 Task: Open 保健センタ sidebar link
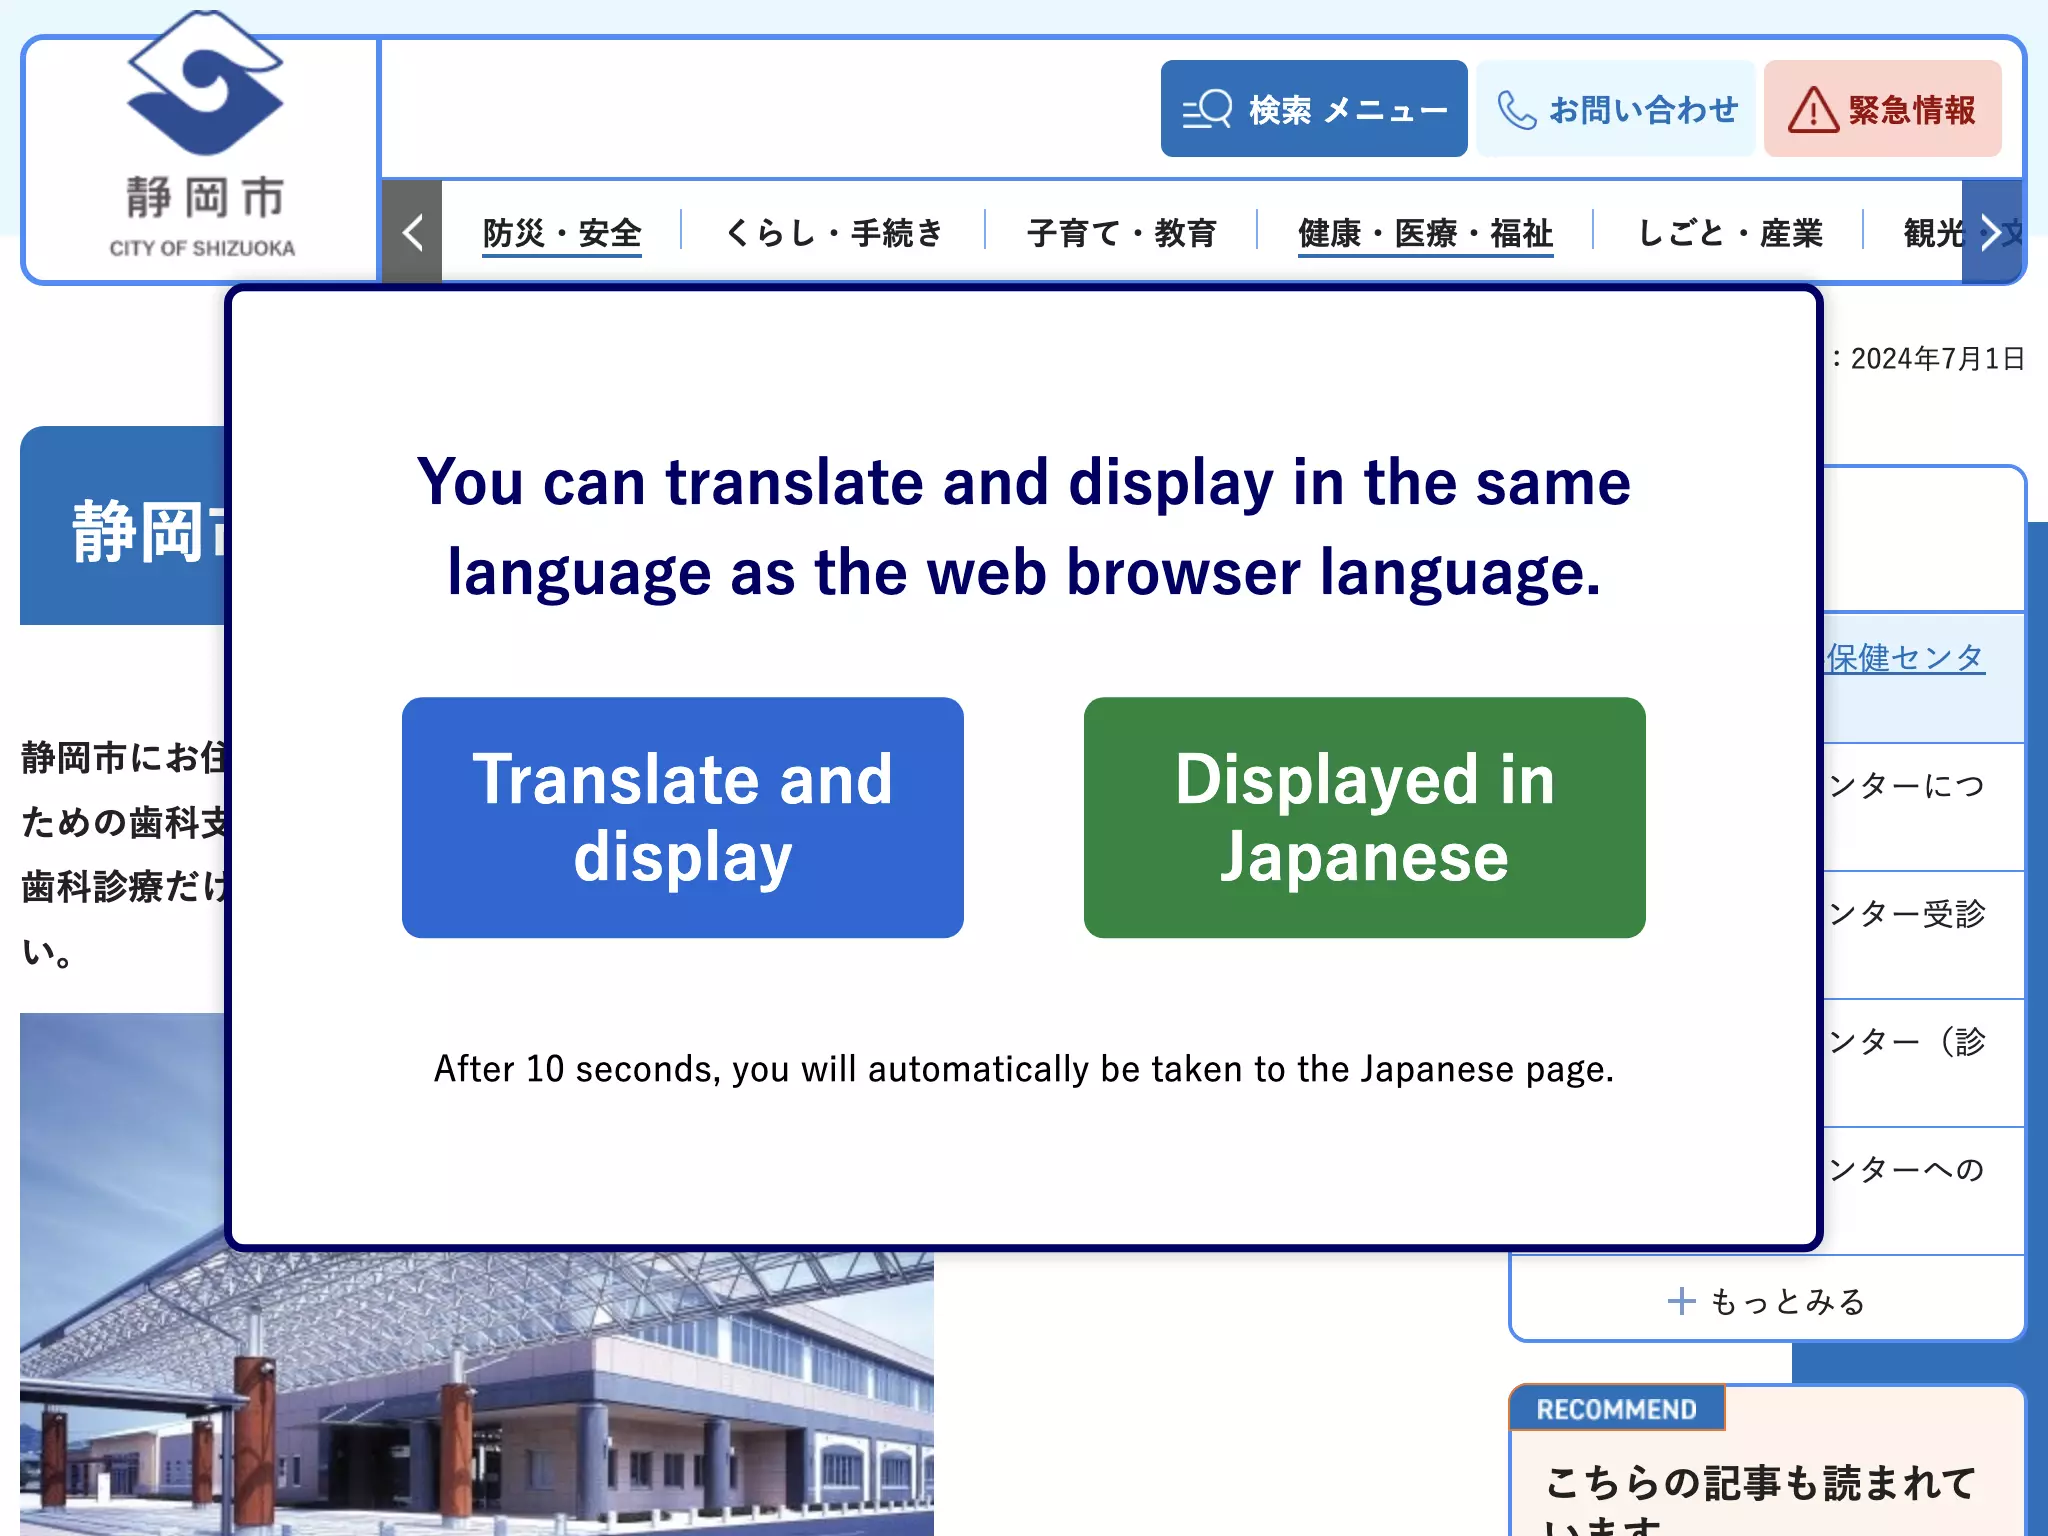pos(1905,658)
